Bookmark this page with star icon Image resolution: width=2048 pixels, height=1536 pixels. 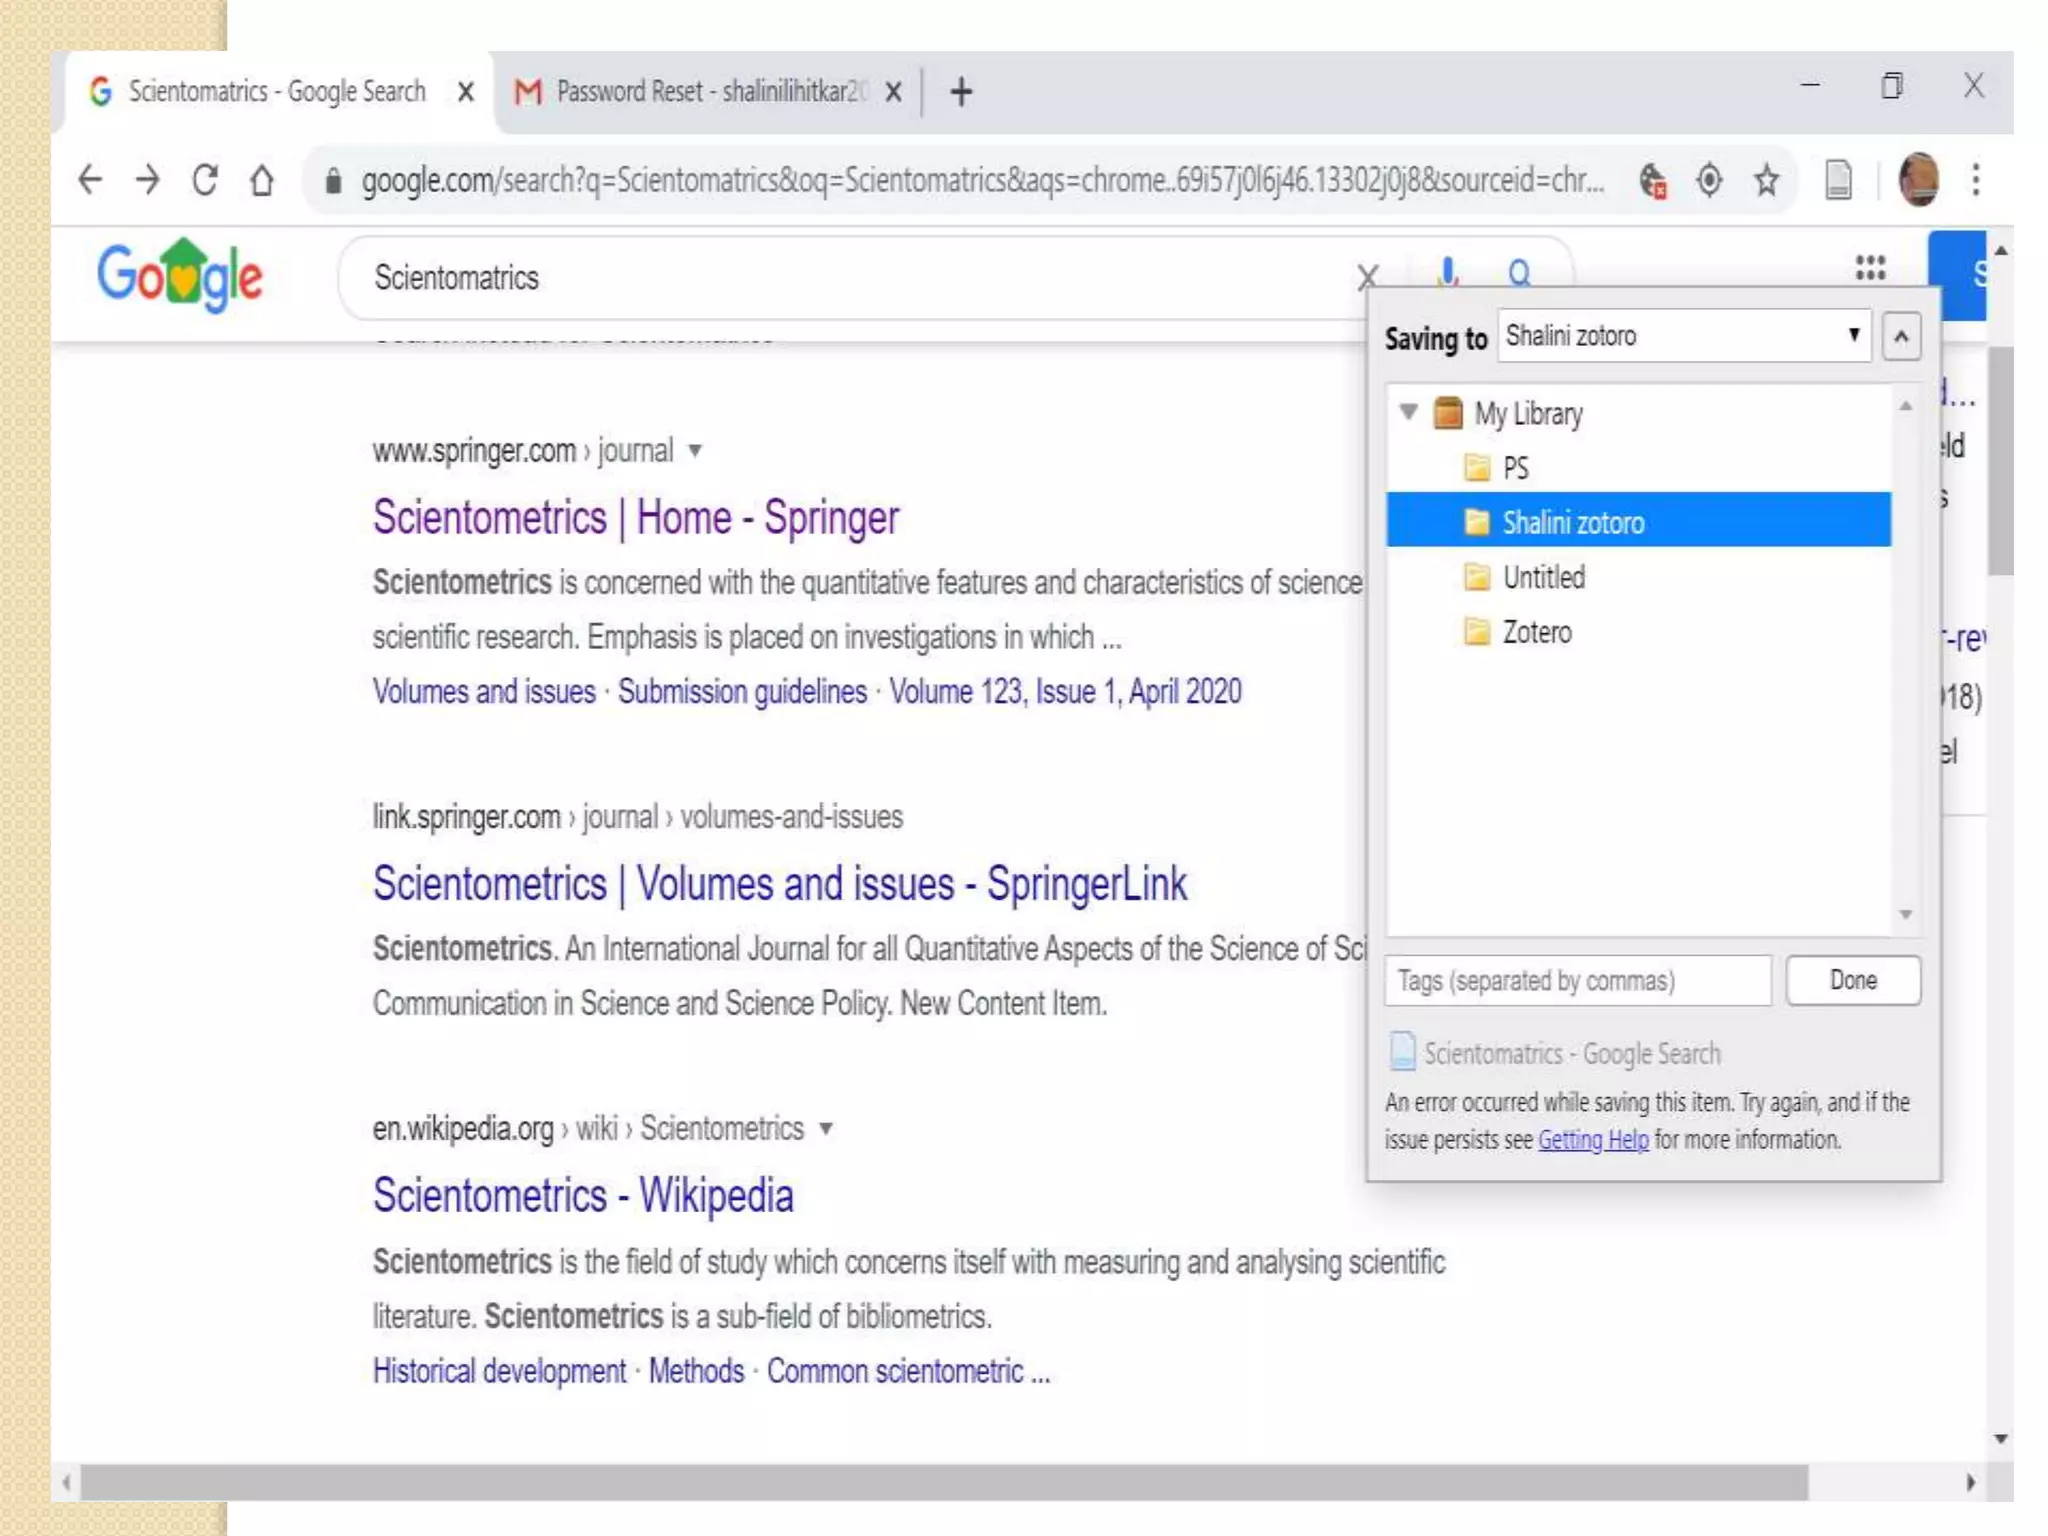(1766, 180)
